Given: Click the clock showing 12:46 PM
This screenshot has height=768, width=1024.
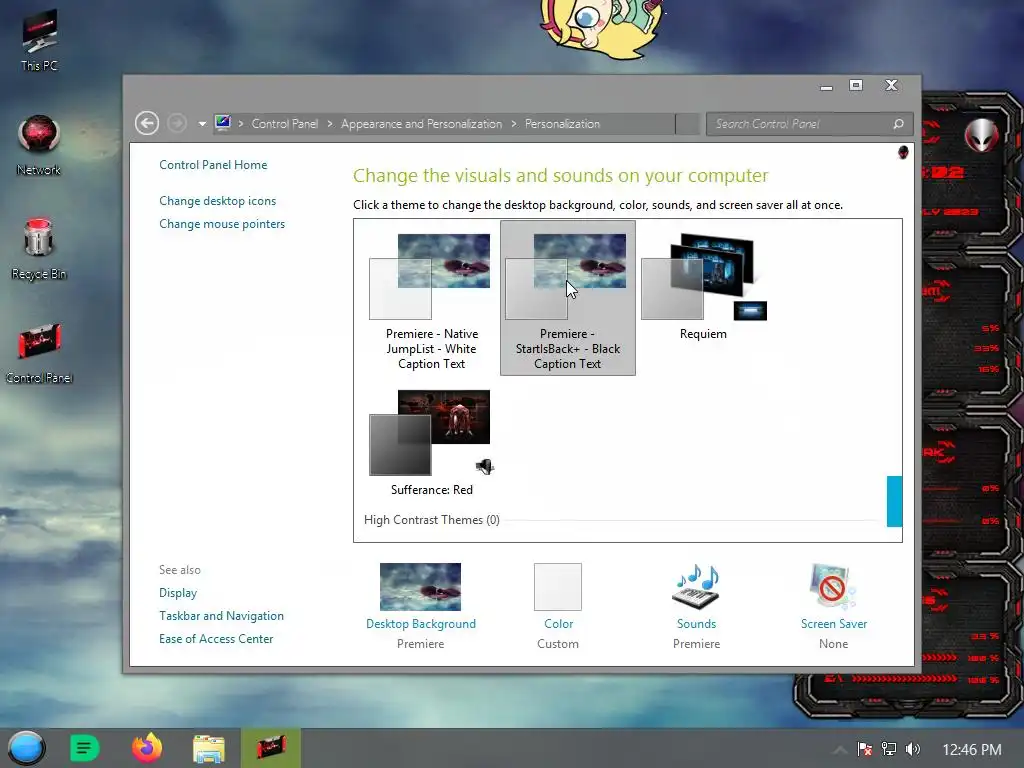Looking at the screenshot, I should click(x=972, y=750).
